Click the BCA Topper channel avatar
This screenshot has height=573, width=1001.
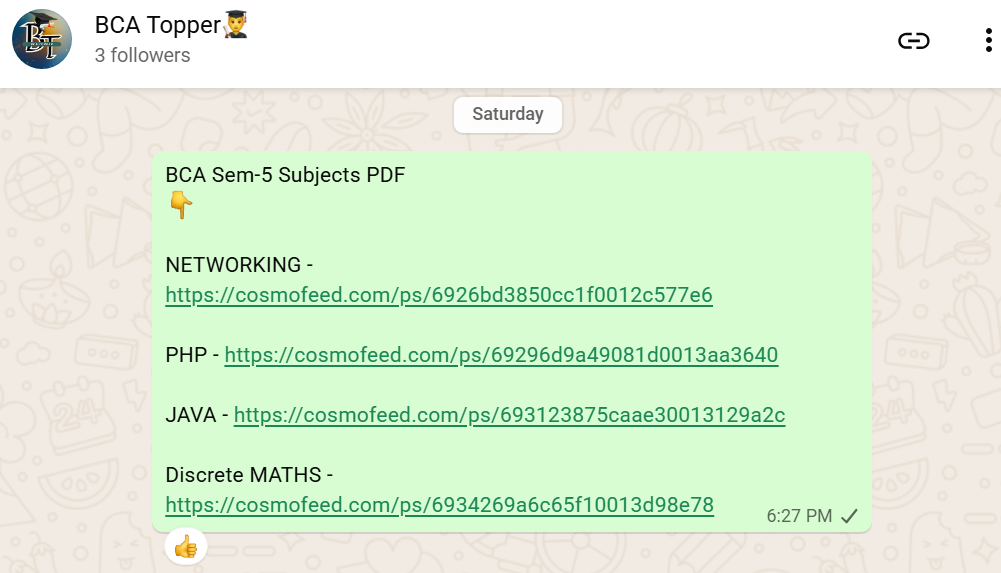tap(42, 40)
